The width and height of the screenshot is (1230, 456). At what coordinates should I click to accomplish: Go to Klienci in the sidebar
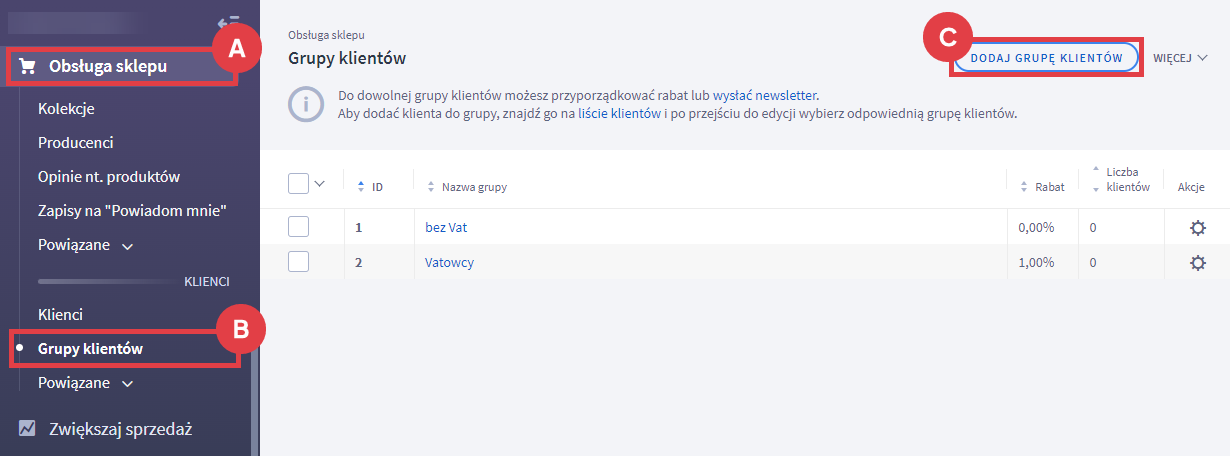[60, 314]
